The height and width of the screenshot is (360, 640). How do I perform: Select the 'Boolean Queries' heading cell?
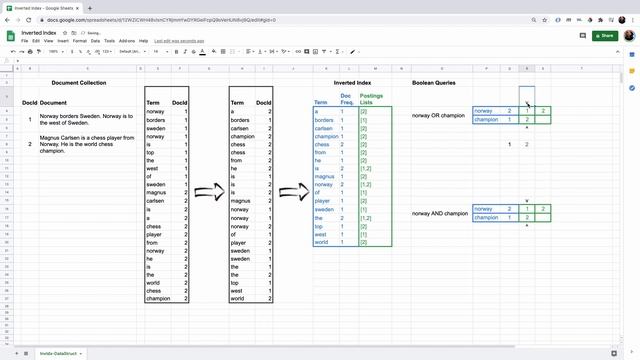pos(433,83)
